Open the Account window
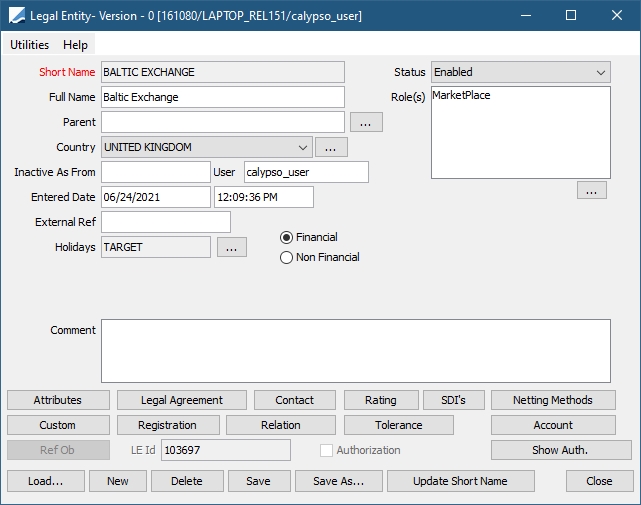 [553, 425]
